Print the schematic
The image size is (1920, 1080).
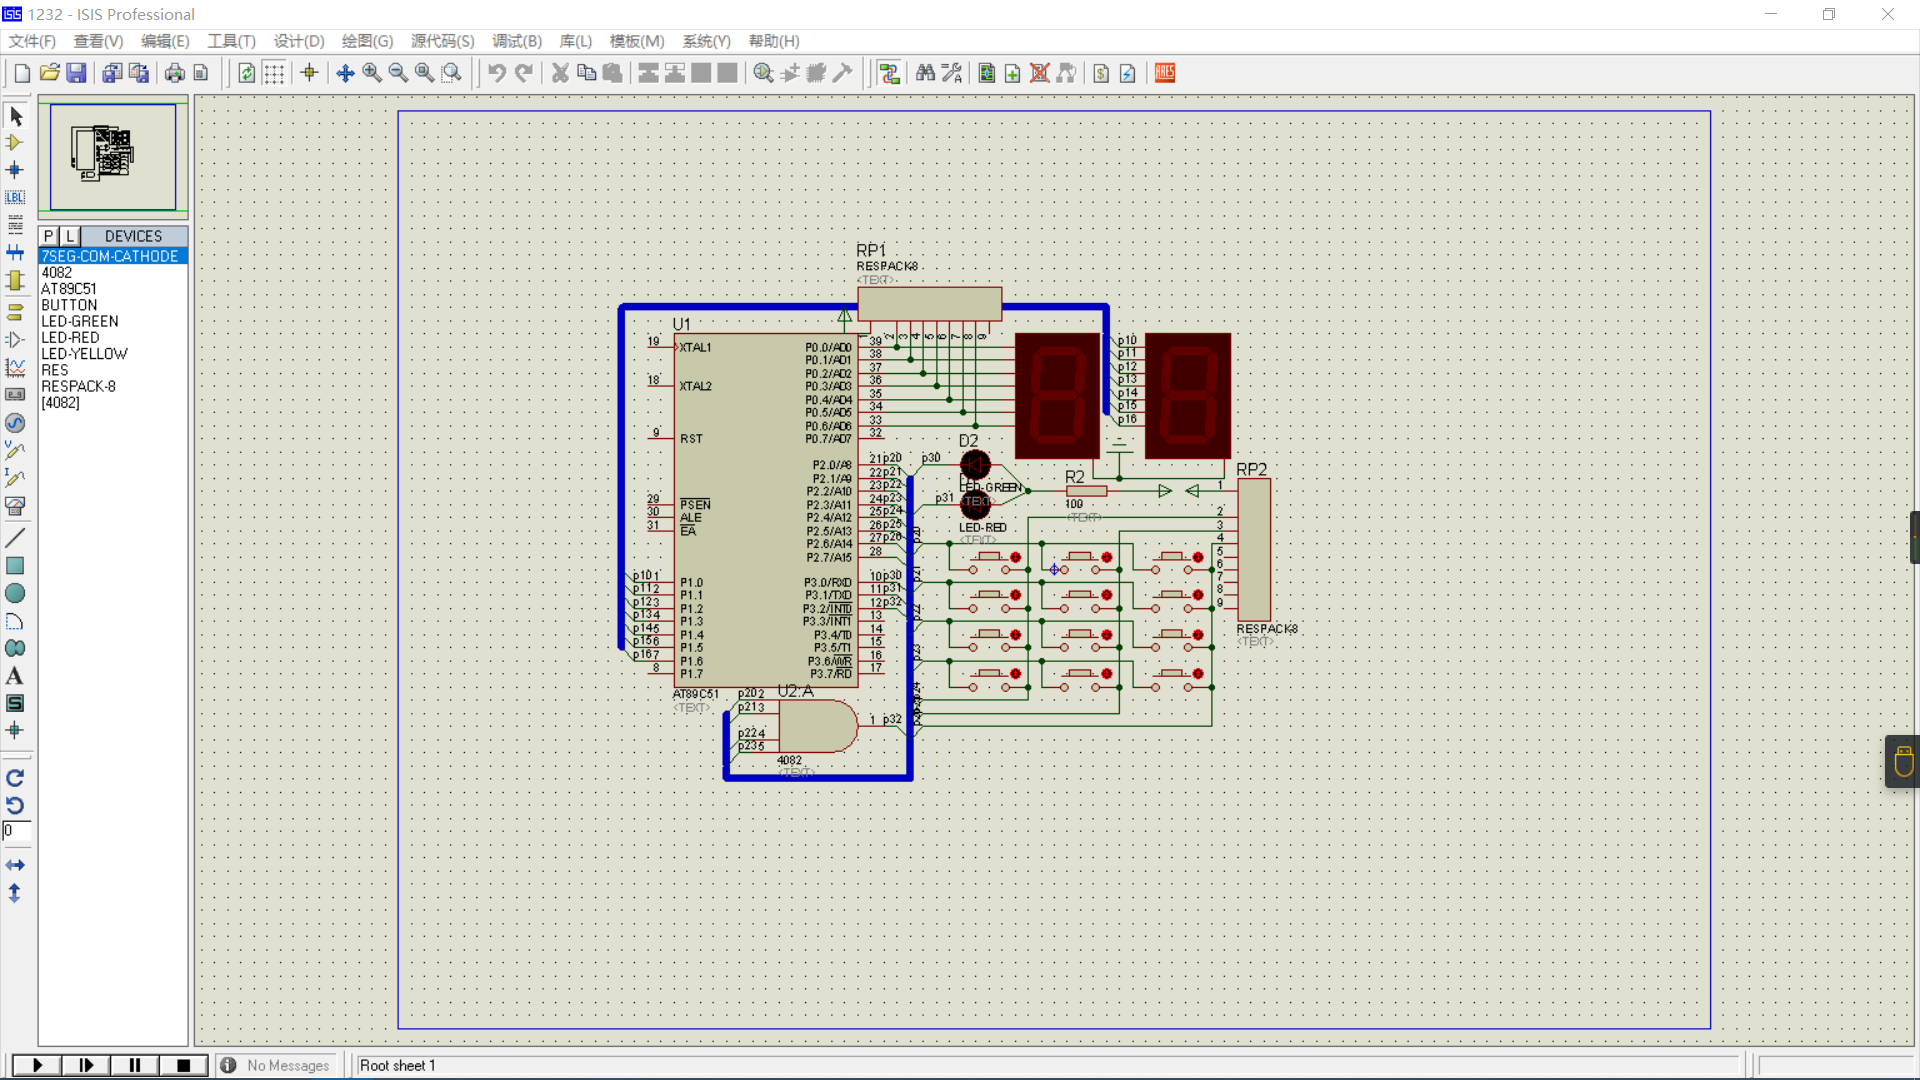tap(175, 73)
